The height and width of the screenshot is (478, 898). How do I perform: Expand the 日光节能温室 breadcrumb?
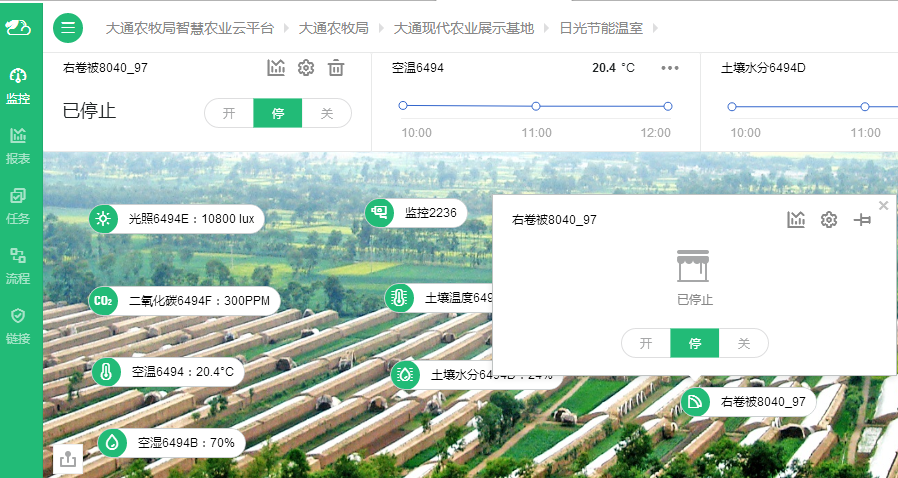tap(601, 28)
